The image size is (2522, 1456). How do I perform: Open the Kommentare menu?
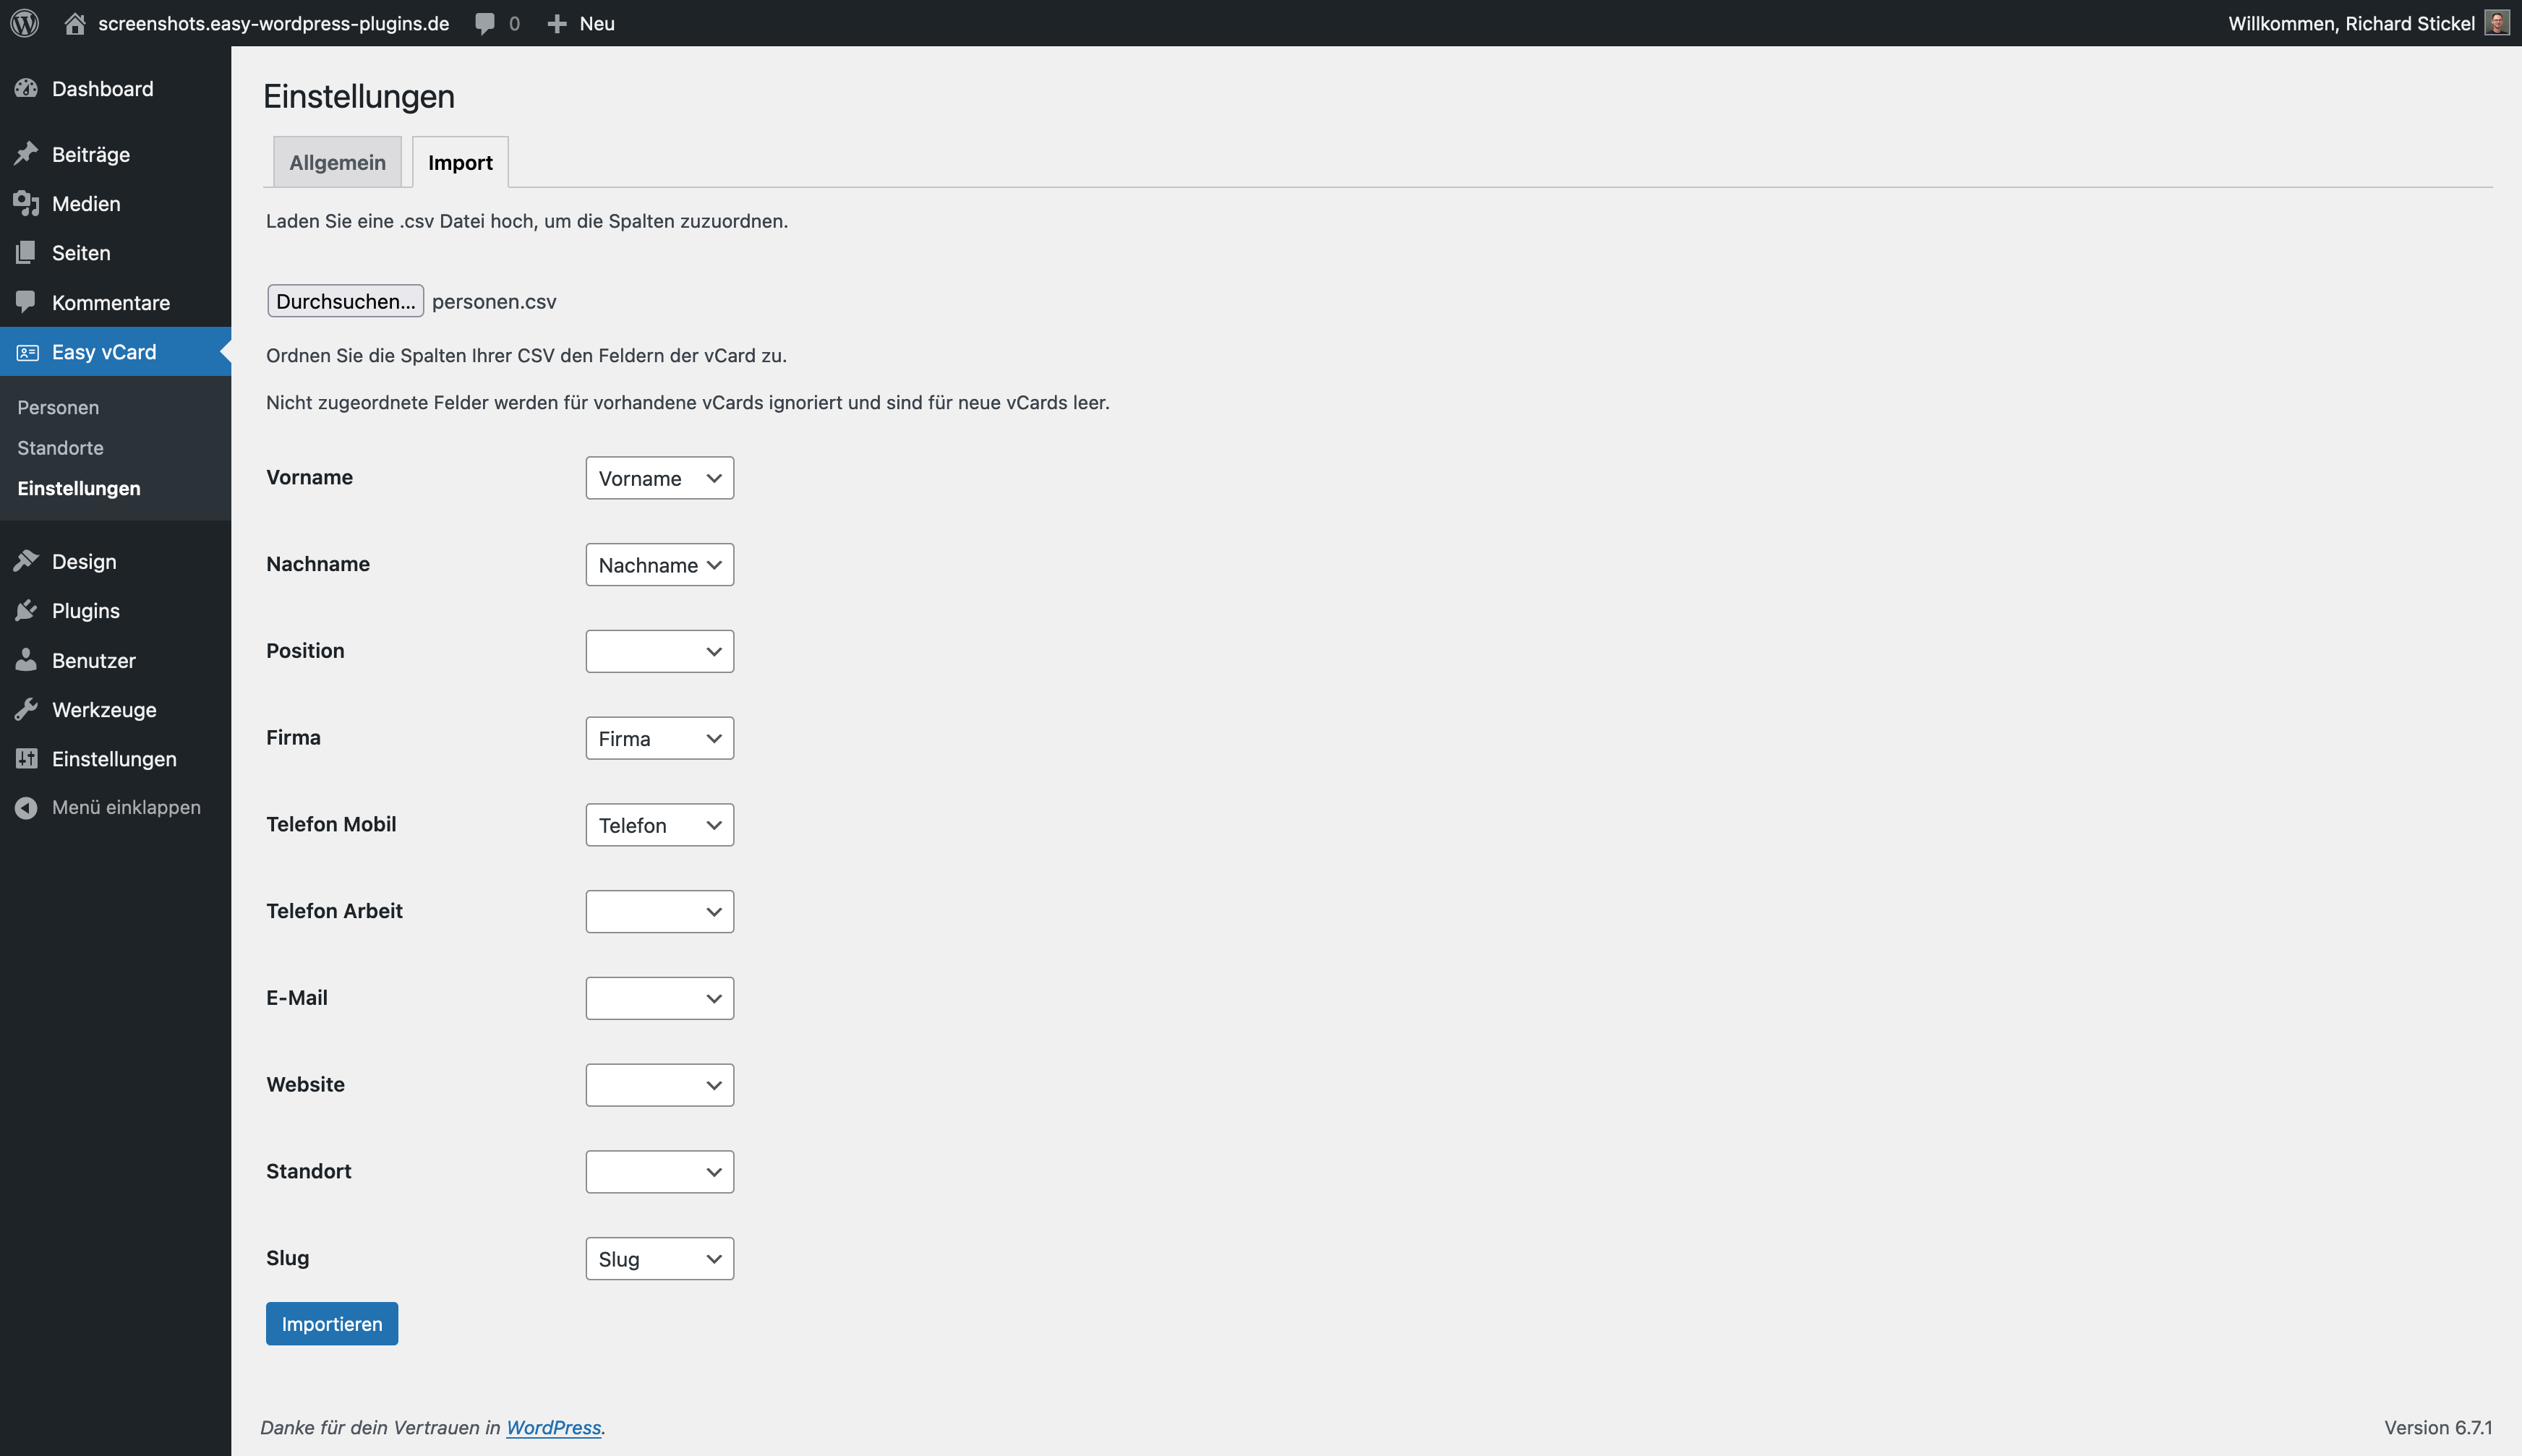pos(115,302)
